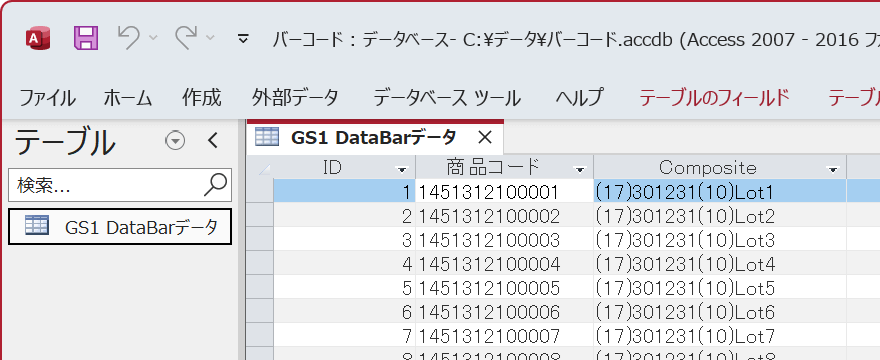Click the cell (17)301231(10)Lot5

coord(719,287)
